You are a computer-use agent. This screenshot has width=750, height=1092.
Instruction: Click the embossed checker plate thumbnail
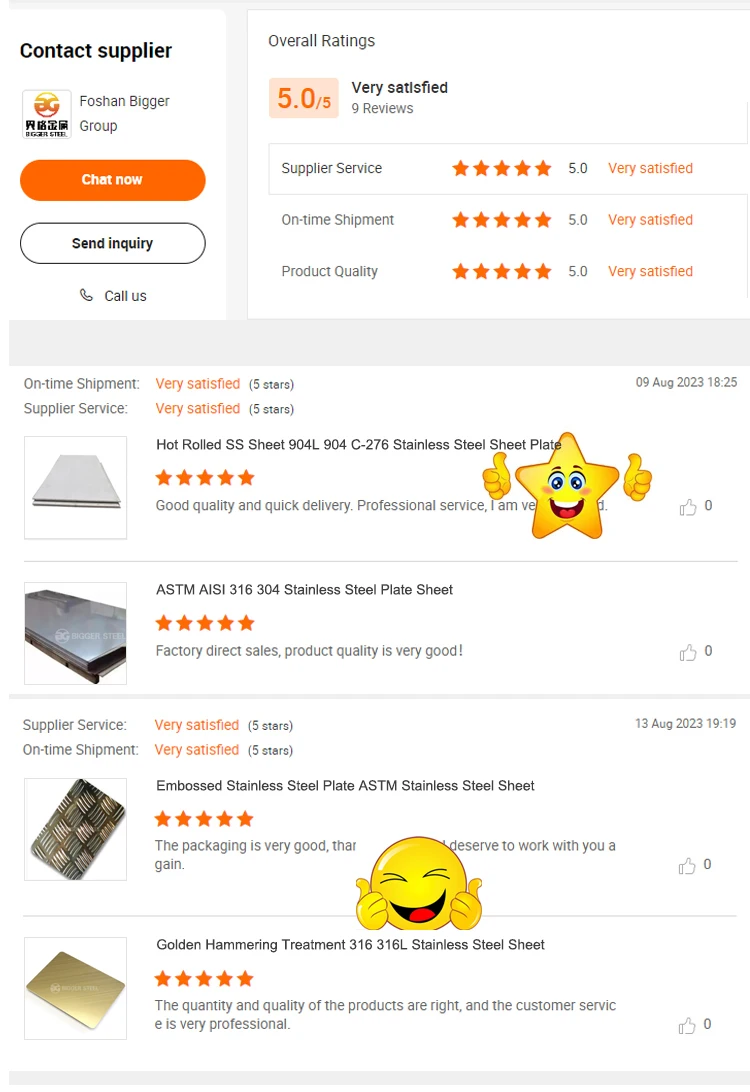(x=76, y=829)
